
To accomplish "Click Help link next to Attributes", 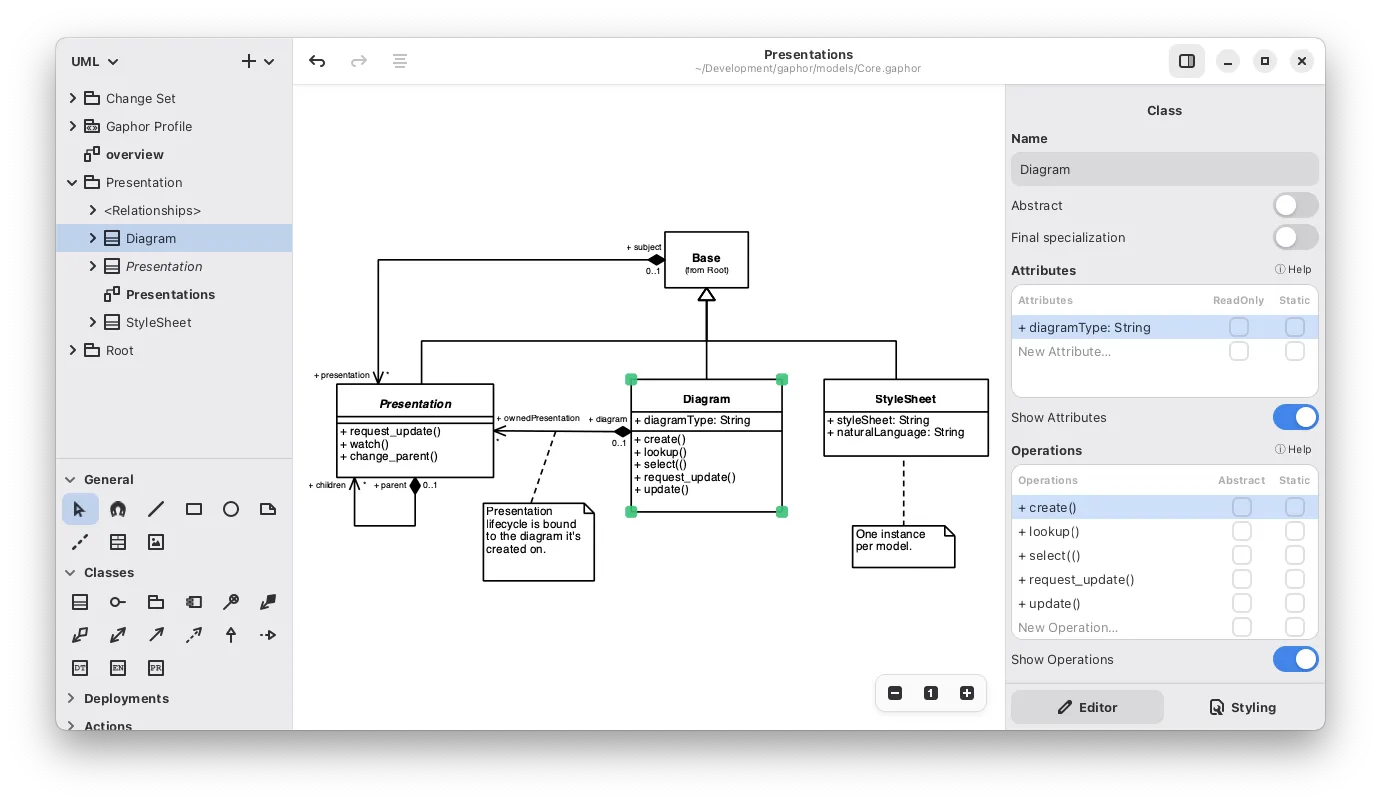I will [x=1293, y=270].
